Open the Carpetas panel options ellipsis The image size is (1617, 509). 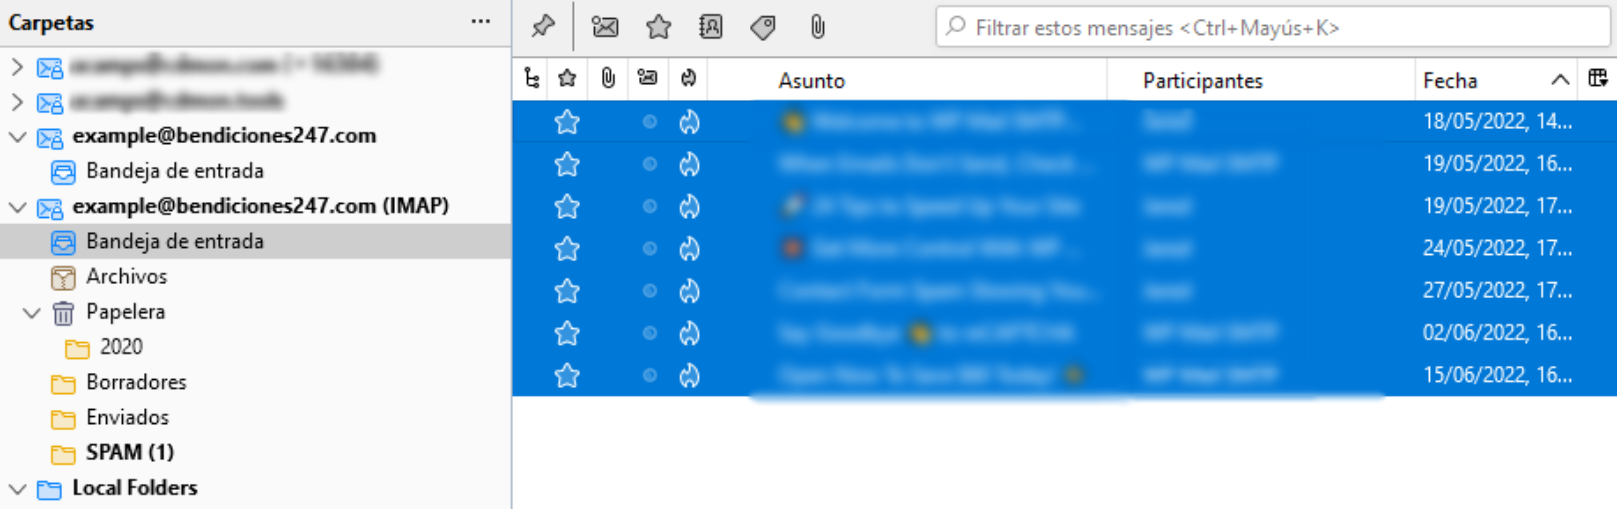point(481,22)
